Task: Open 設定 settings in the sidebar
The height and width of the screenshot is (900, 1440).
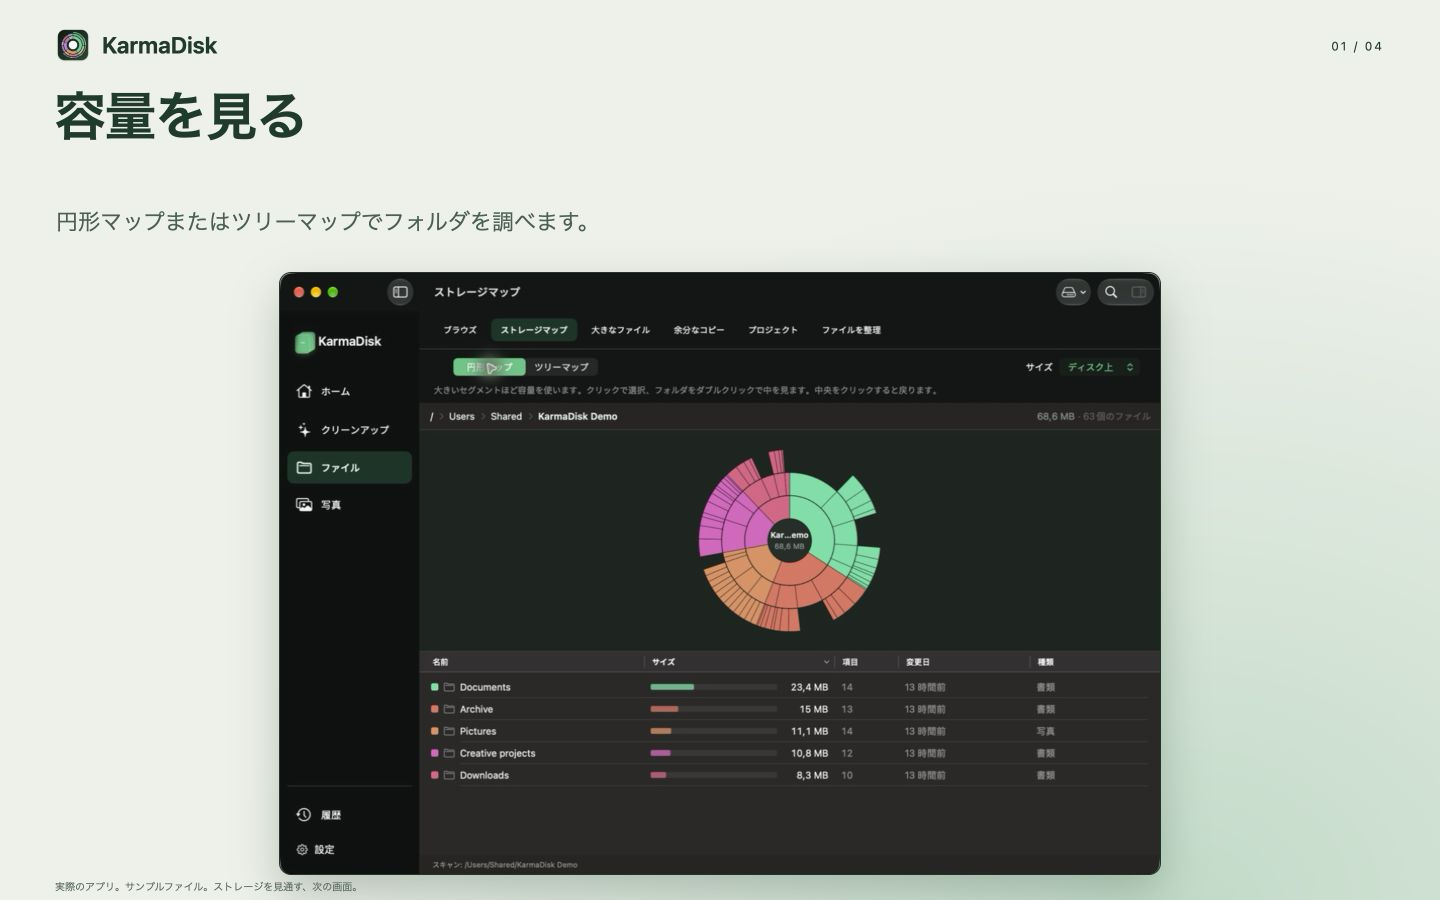Action: (x=349, y=849)
